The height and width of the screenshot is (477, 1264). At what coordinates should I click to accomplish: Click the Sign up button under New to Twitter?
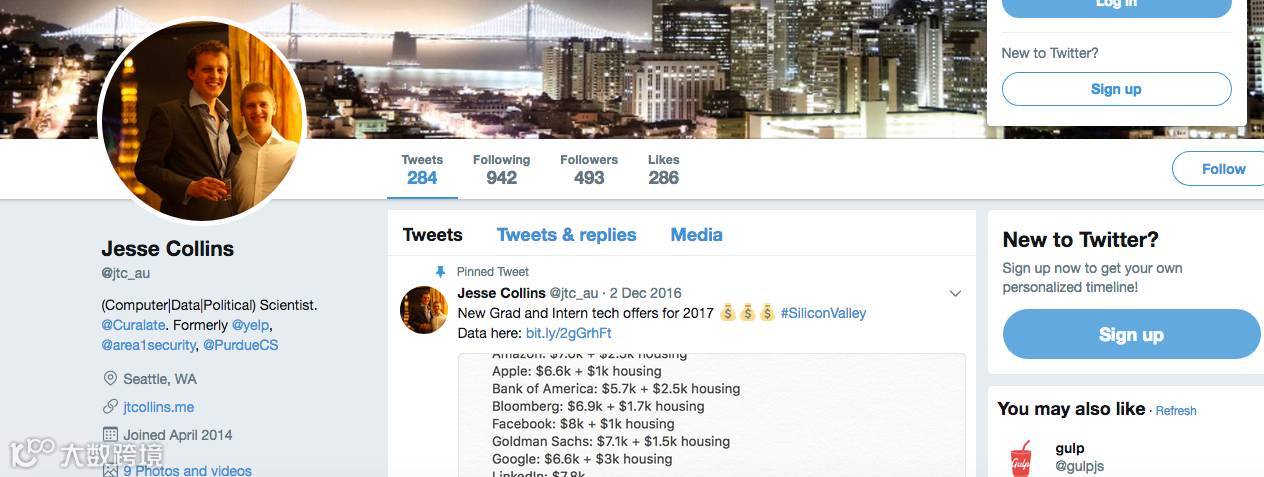pos(1131,334)
